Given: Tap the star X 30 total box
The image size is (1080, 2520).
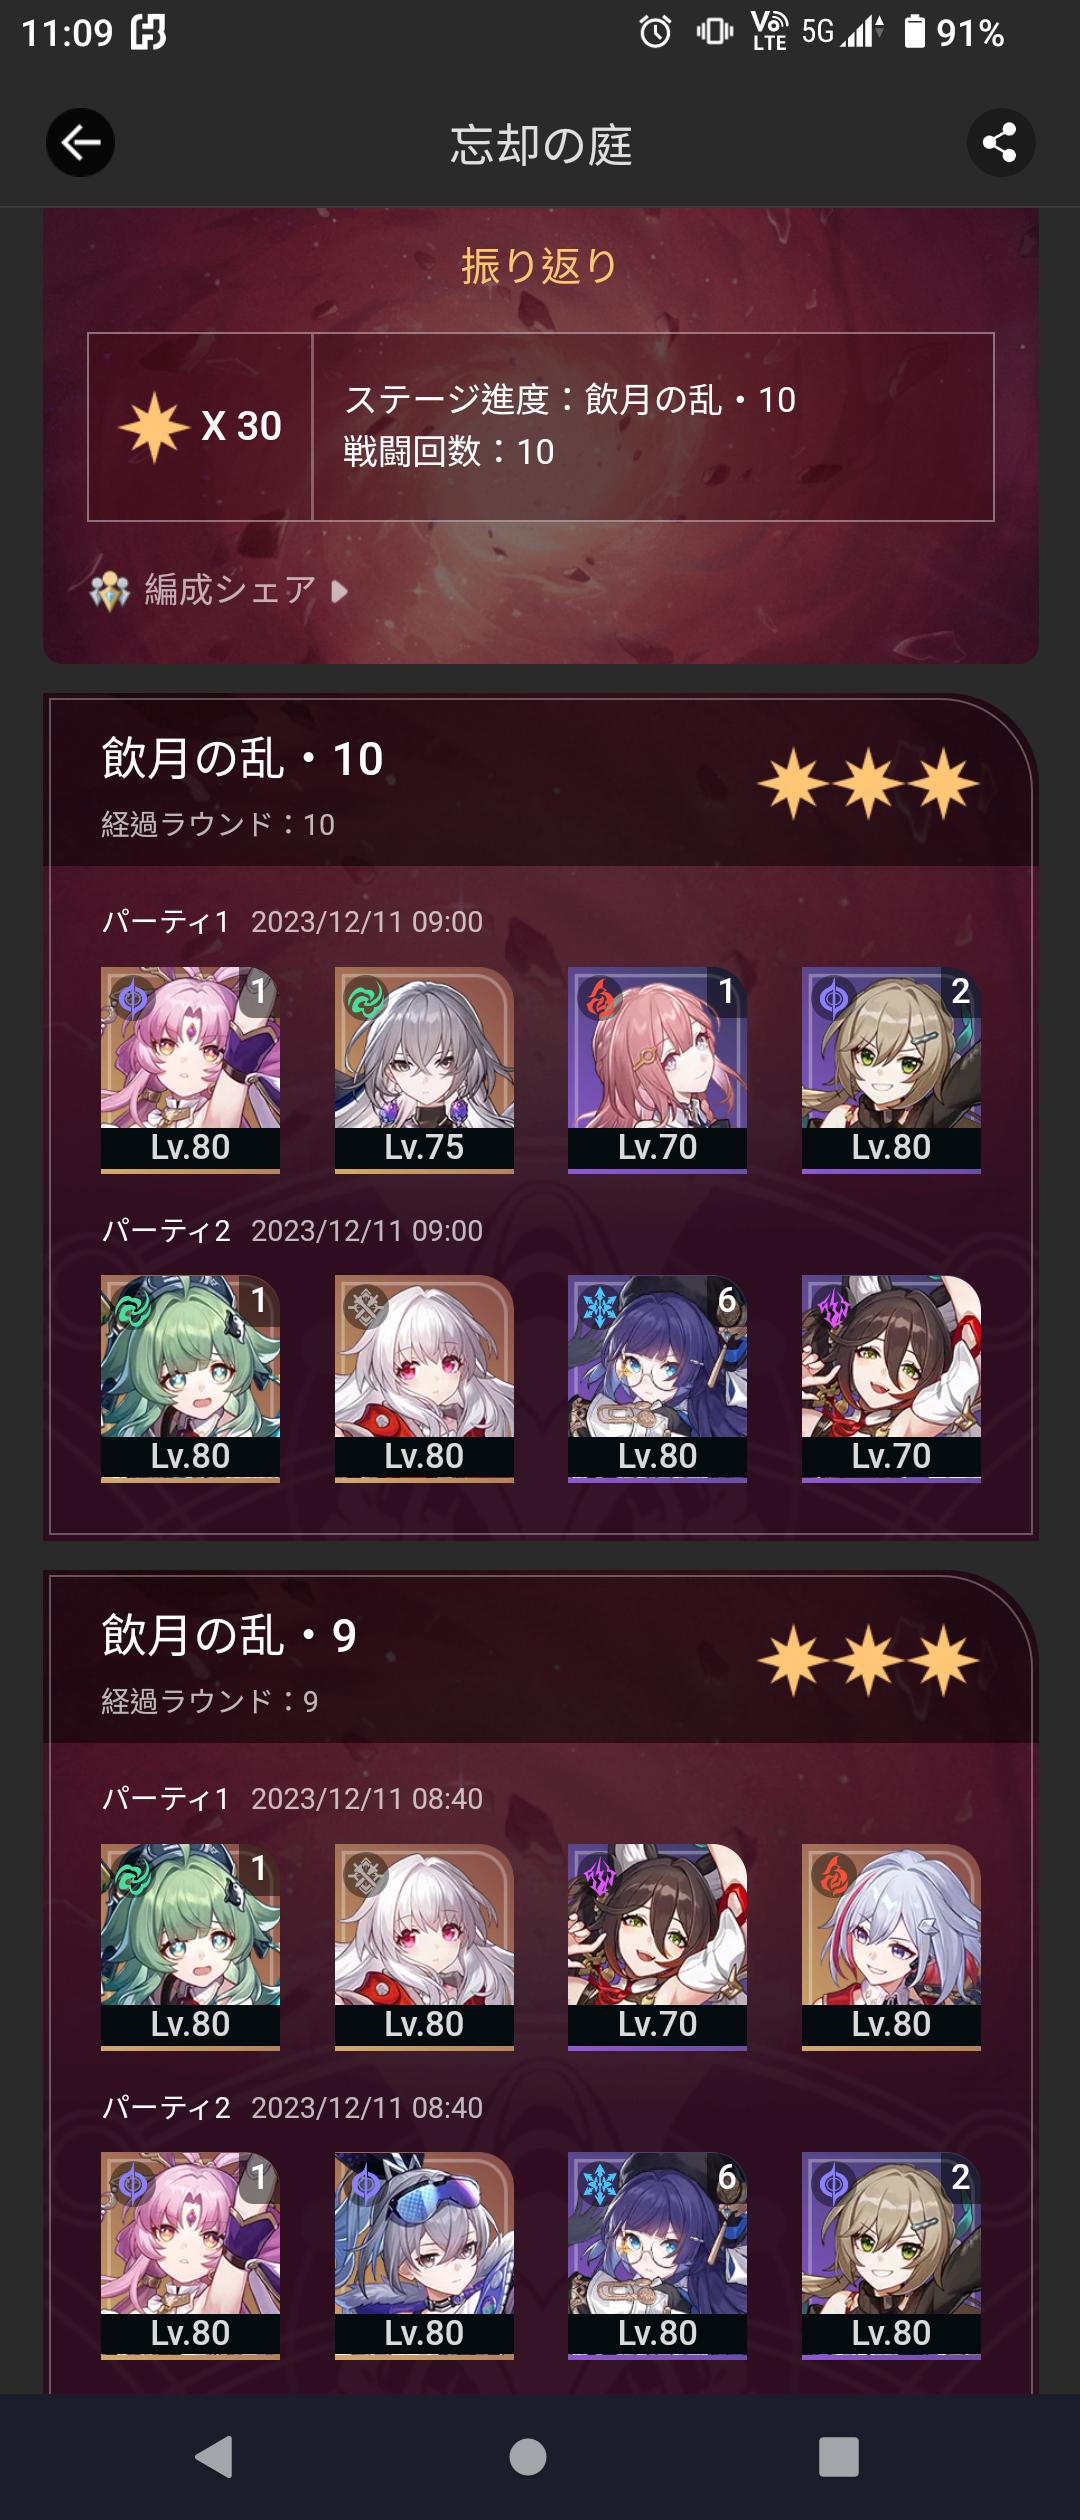Looking at the screenshot, I should click(200, 427).
